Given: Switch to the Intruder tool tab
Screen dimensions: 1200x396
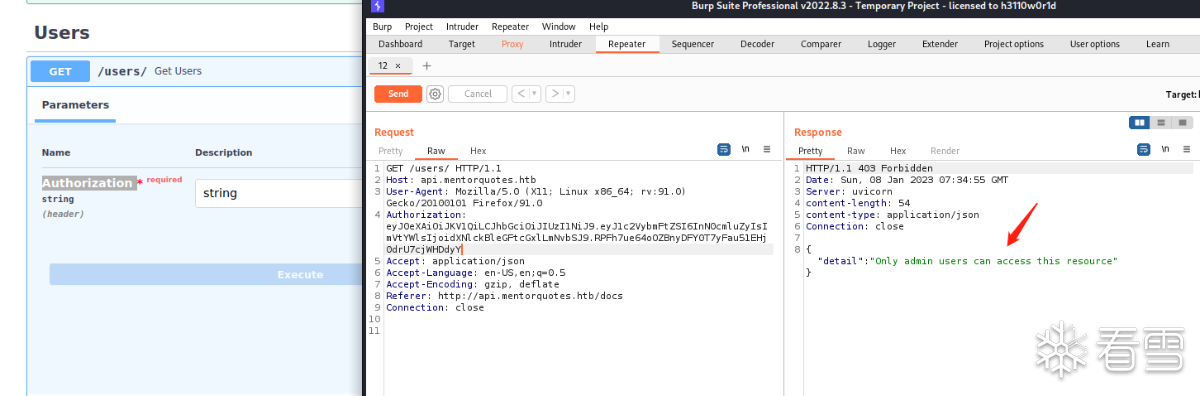Looking at the screenshot, I should 565,44.
